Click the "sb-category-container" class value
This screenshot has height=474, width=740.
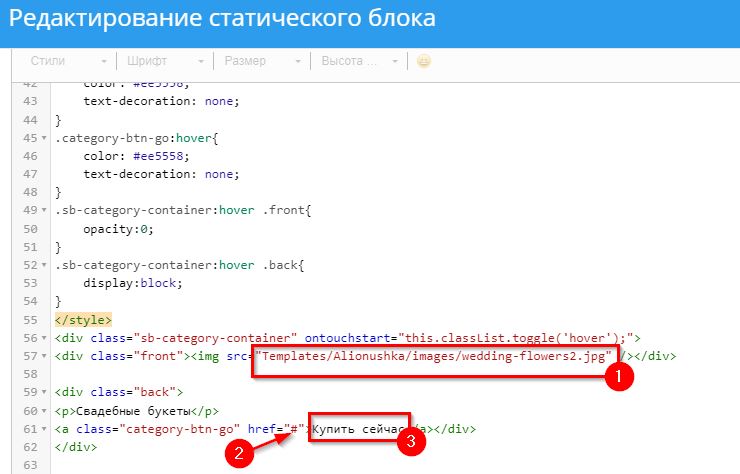click(215, 338)
